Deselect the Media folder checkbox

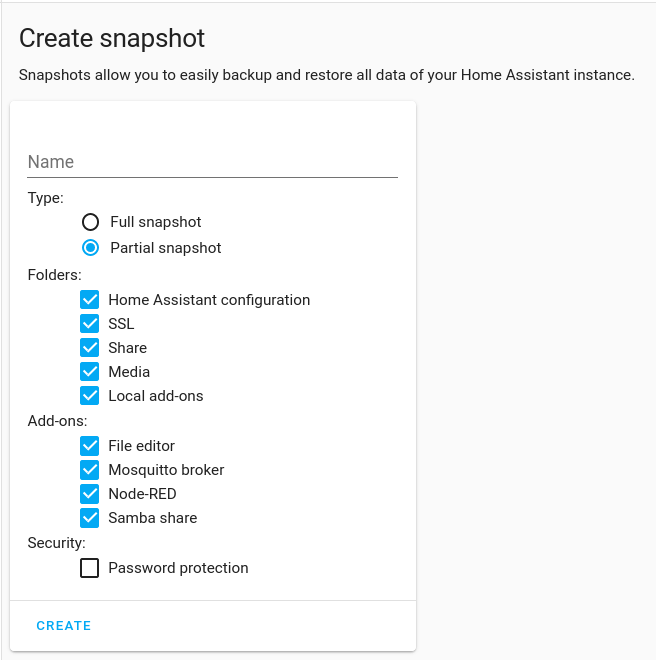pos(90,372)
